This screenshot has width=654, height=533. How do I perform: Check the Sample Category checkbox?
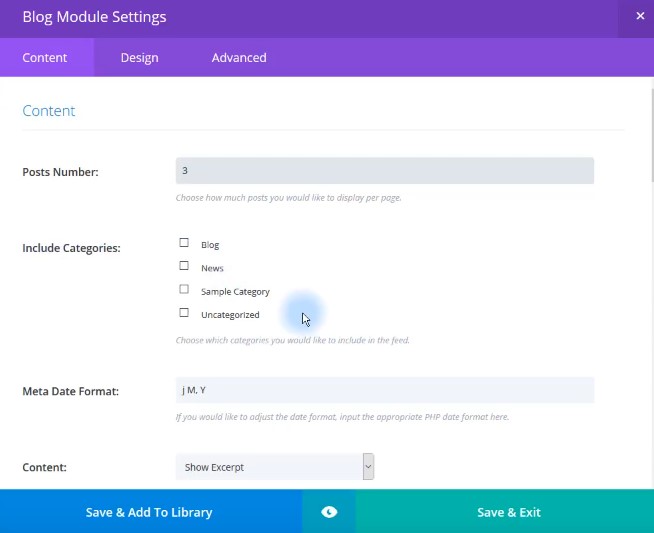[184, 290]
